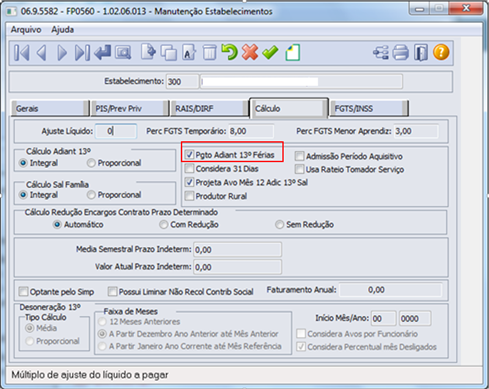Switch to the FGTS/INSS tab
The width and height of the screenshot is (489, 389).
pos(369,108)
